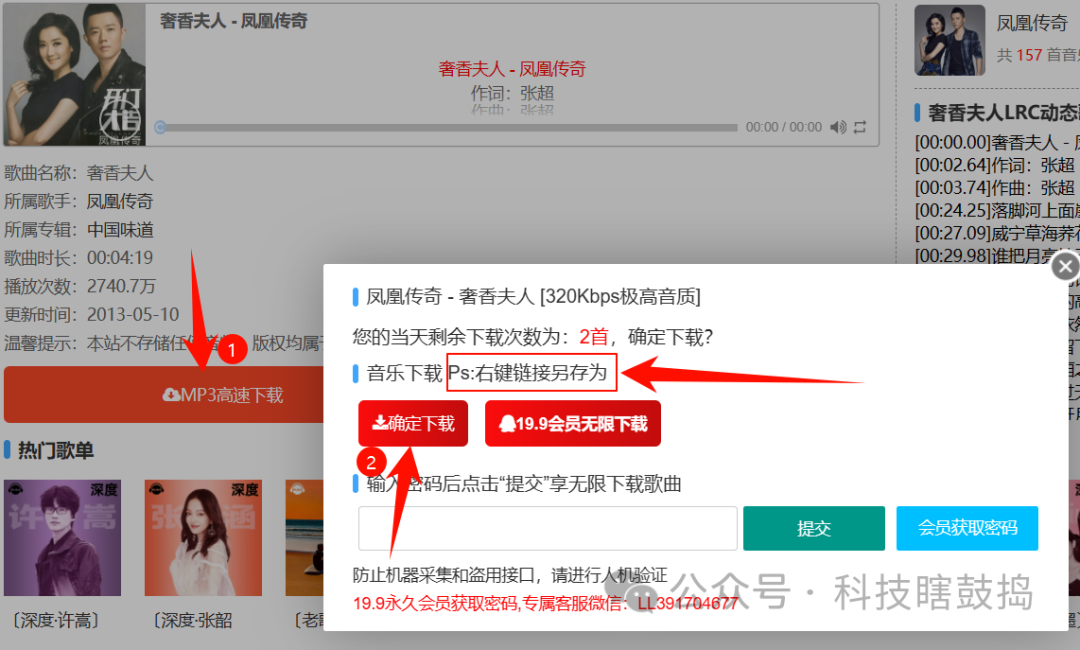Open the 深度·许嵩 playlist thumbnail
The image size is (1080, 650).
tap(62, 539)
